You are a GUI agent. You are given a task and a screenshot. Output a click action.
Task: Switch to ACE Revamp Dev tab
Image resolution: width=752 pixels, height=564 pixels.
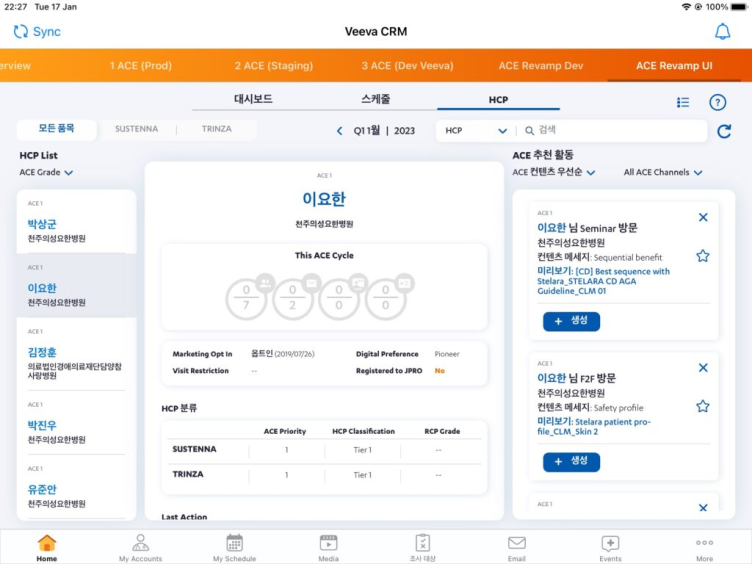[x=541, y=66]
